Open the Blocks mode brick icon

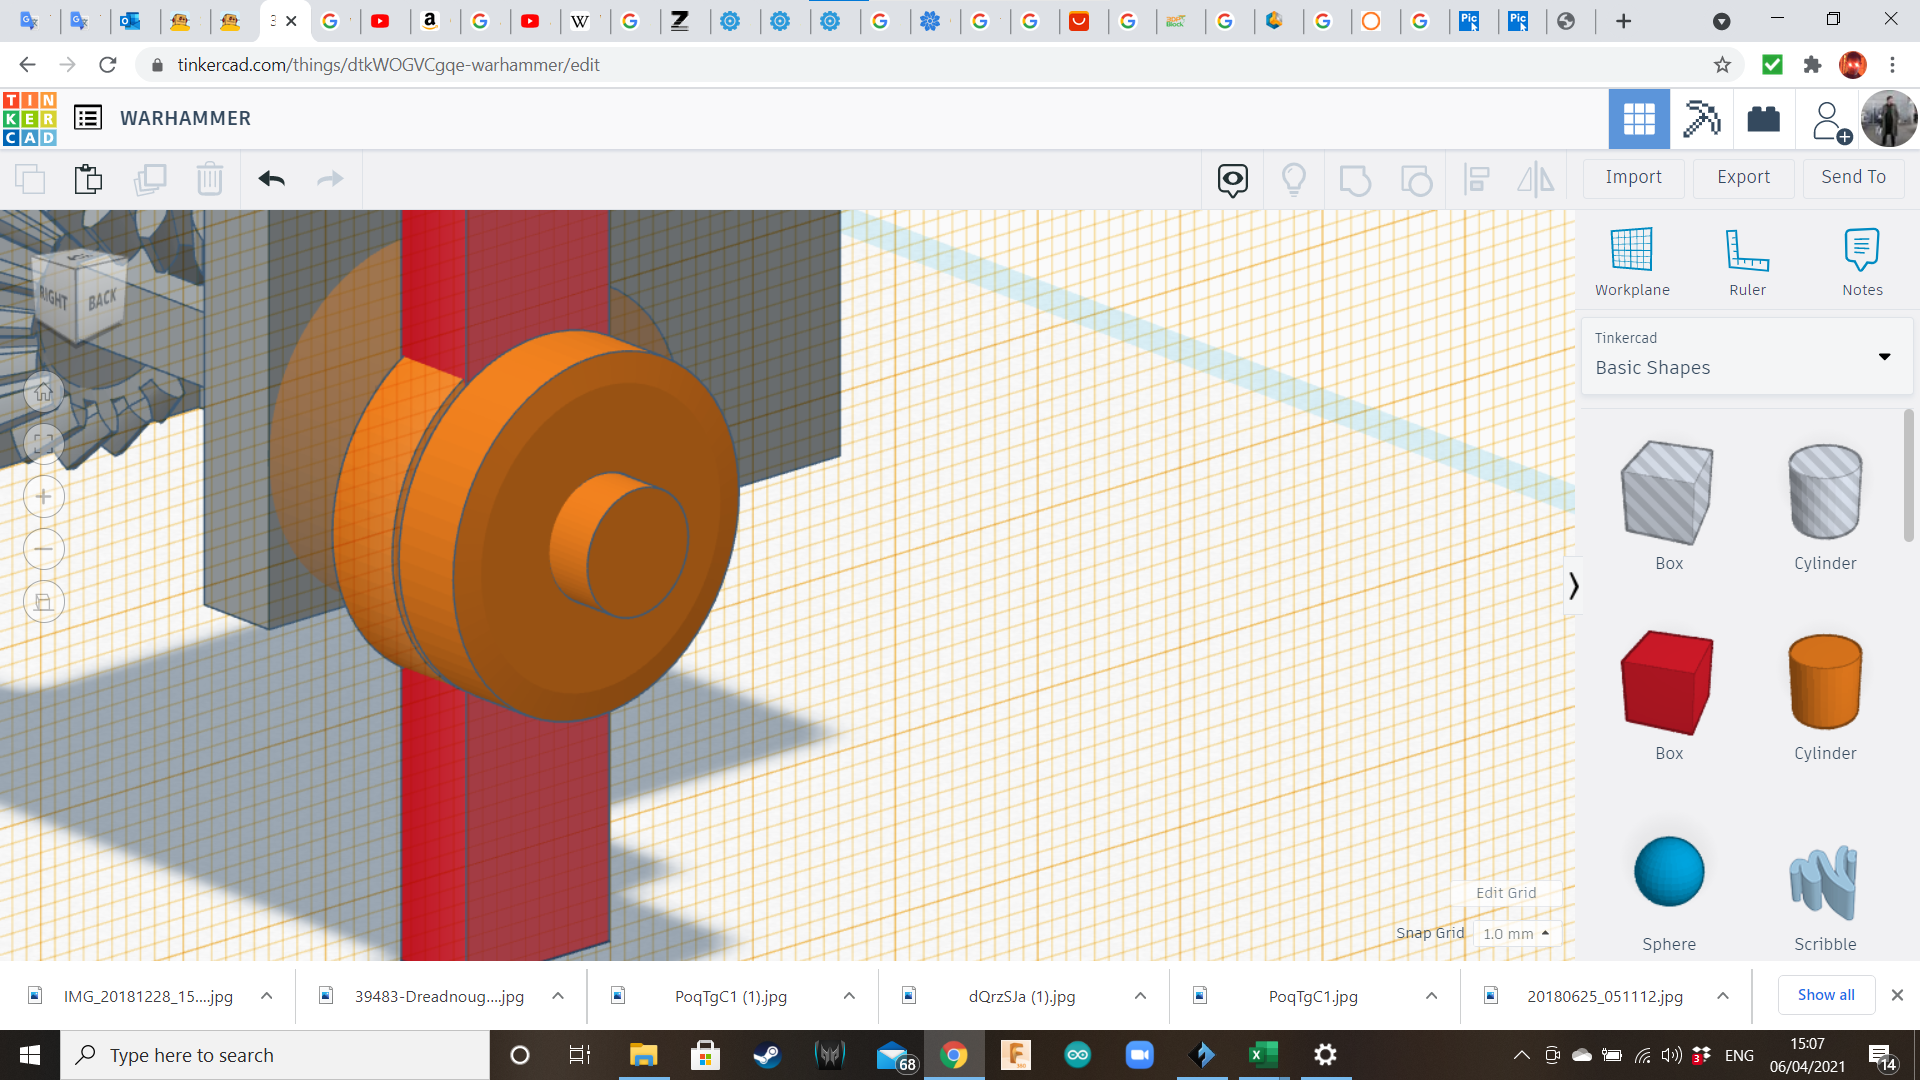pos(1763,119)
